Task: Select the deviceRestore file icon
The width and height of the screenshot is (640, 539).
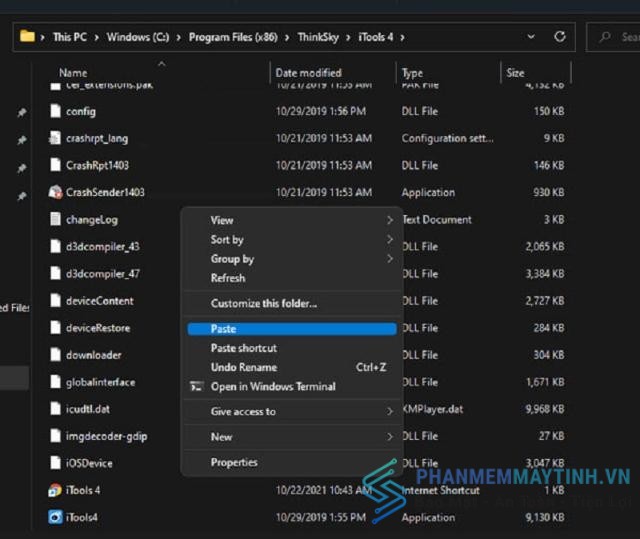Action: [x=55, y=327]
